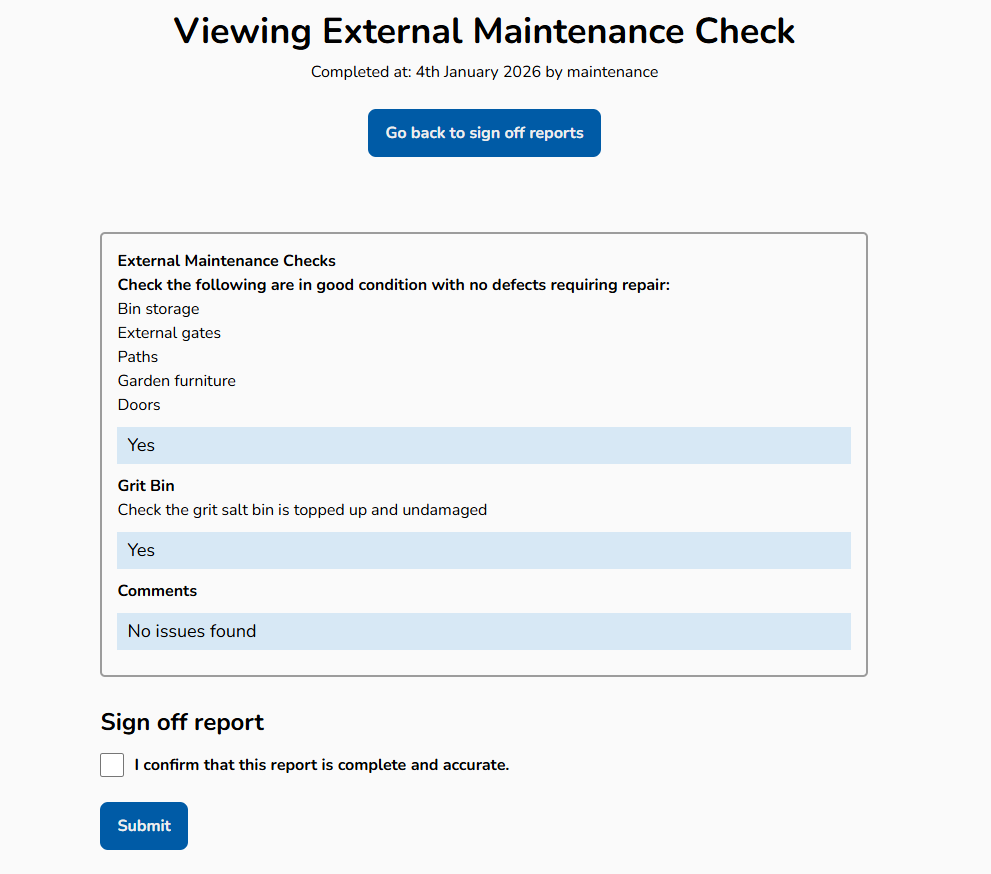Click the completion date text line

tap(484, 72)
